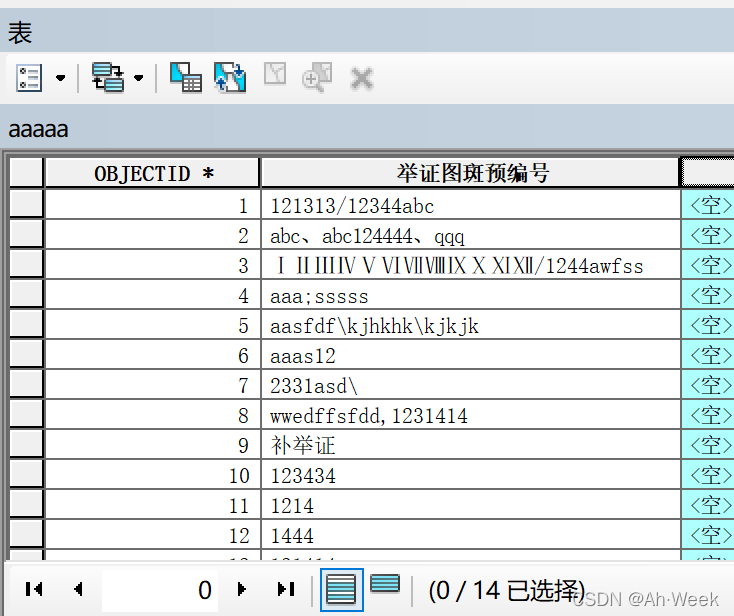Select the row header of row 11
This screenshot has width=734, height=616.
26,503
